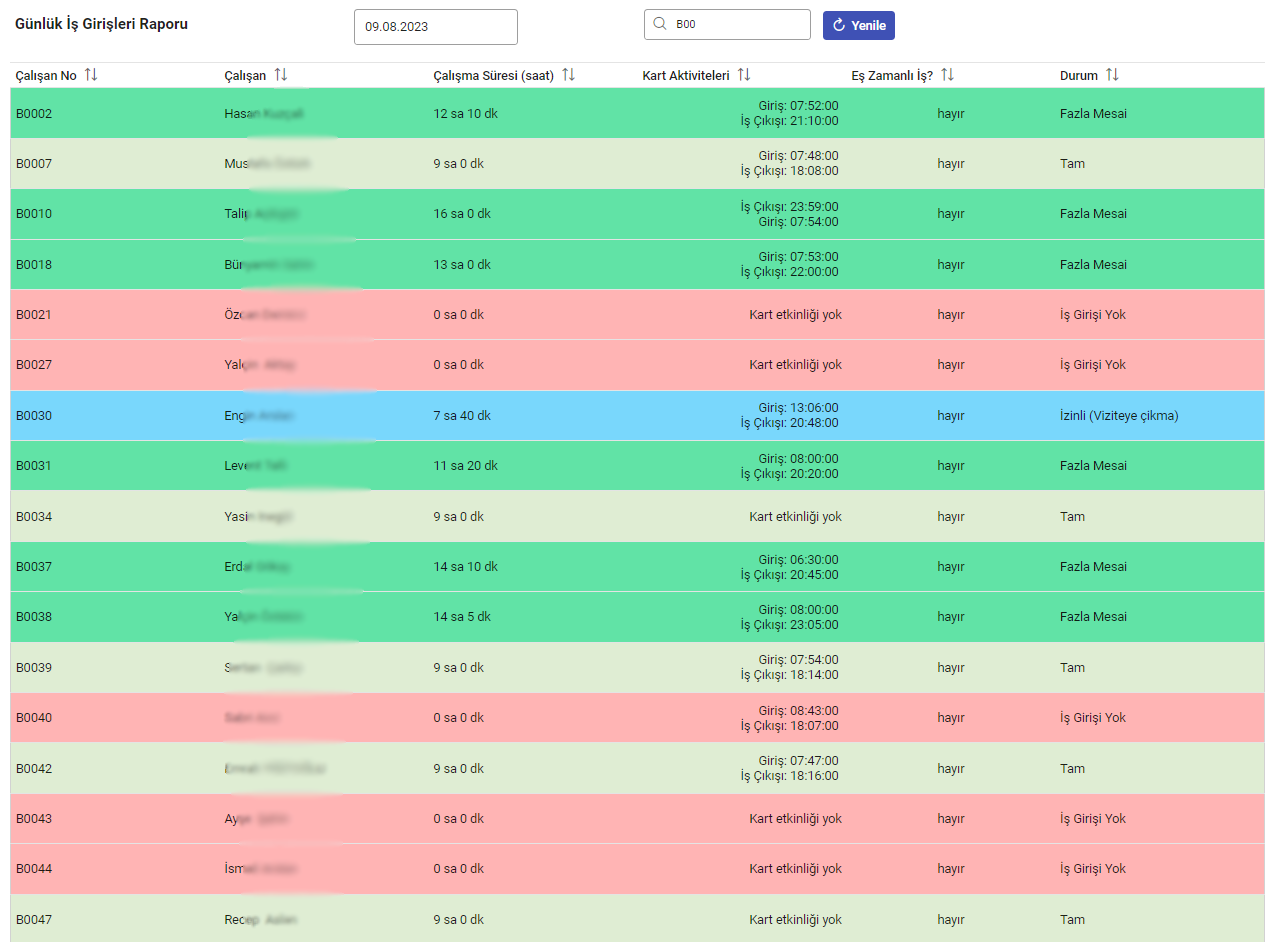Focus the search input containing B00
Viewport: 1279px width, 942px height.
click(735, 25)
